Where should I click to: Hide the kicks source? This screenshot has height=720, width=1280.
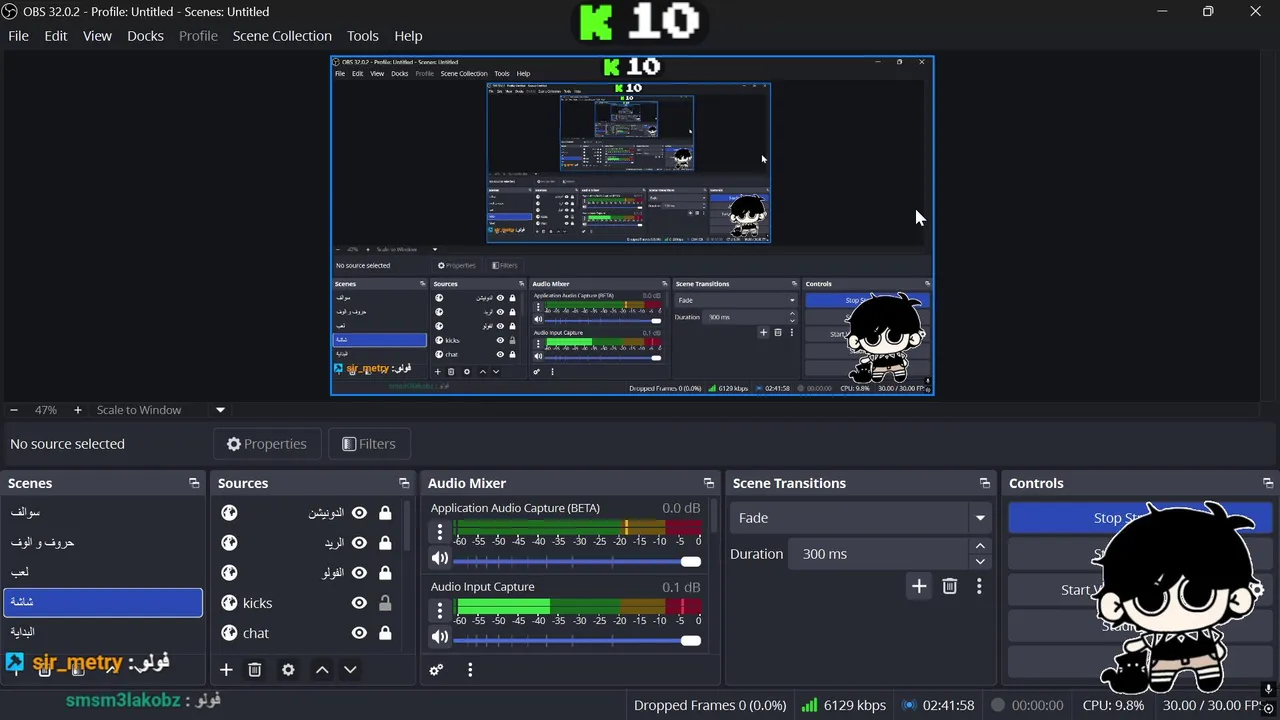point(359,603)
